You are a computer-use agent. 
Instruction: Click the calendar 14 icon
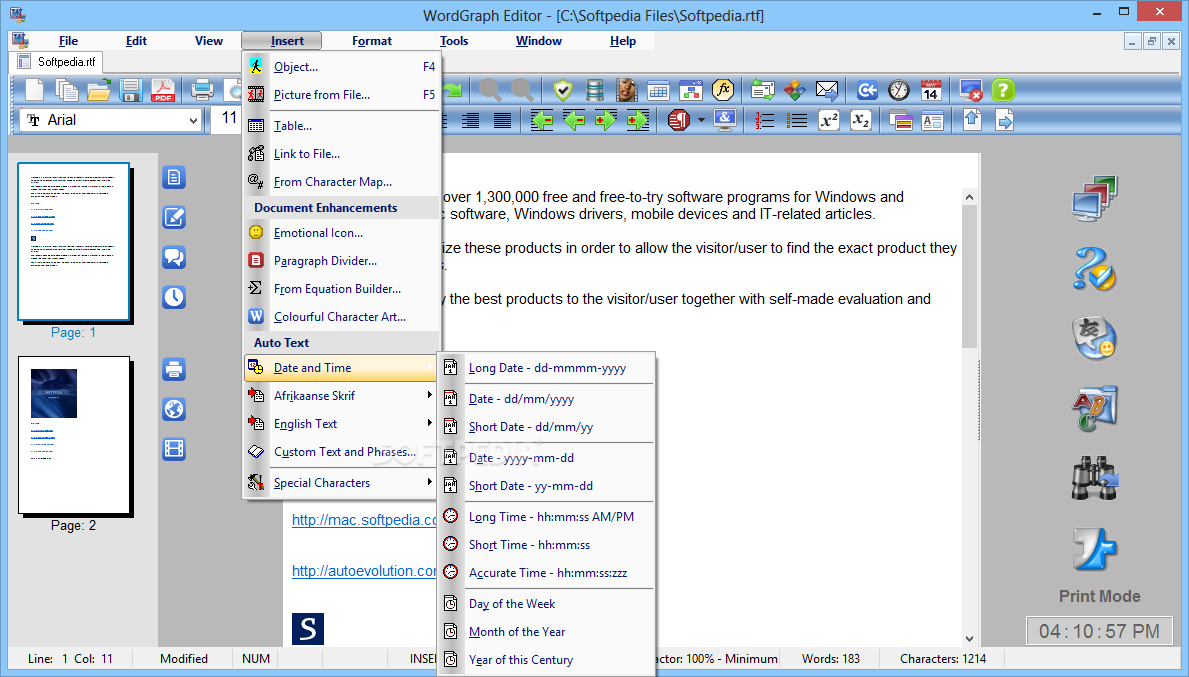coord(930,90)
